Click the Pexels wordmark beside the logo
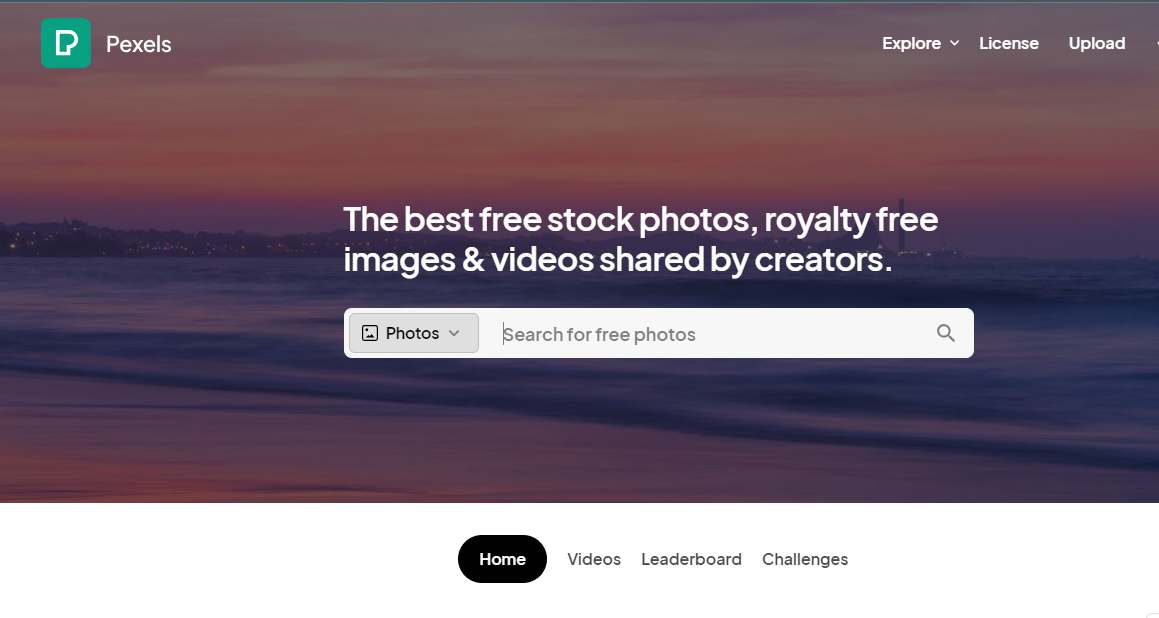The width and height of the screenshot is (1159, 618). [139, 44]
